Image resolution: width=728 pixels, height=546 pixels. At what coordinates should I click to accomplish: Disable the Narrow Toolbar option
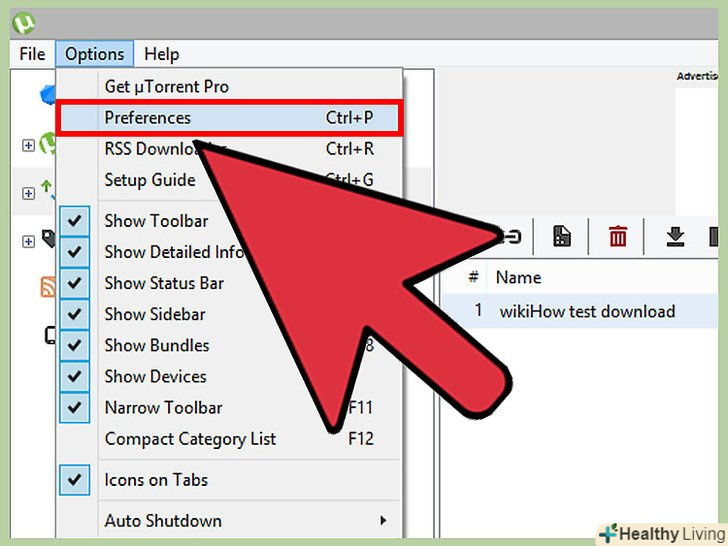74,408
